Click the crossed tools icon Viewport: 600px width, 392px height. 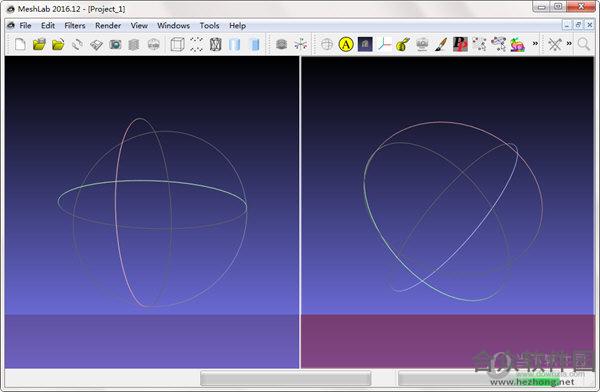pos(555,44)
